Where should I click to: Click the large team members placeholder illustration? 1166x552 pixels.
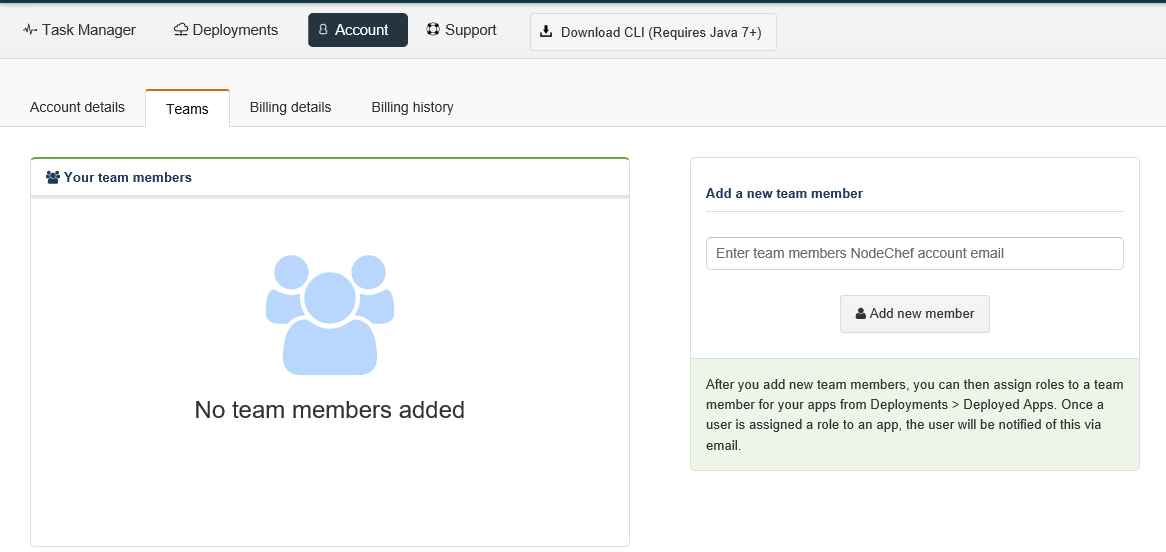(329, 314)
